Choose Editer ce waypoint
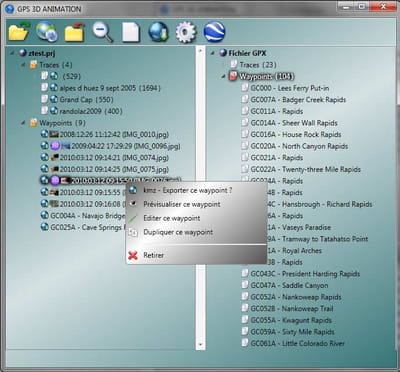 click(x=172, y=218)
